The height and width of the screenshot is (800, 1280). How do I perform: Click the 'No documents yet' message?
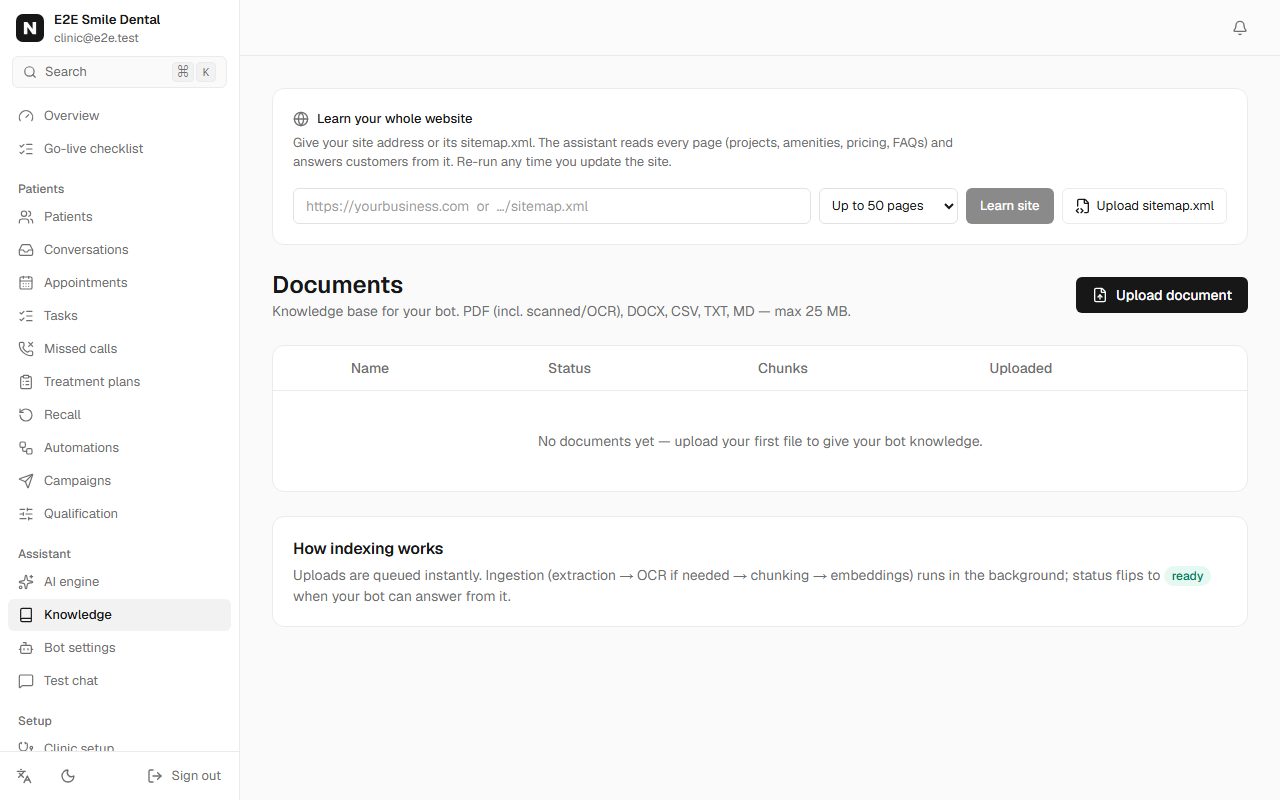coord(760,441)
